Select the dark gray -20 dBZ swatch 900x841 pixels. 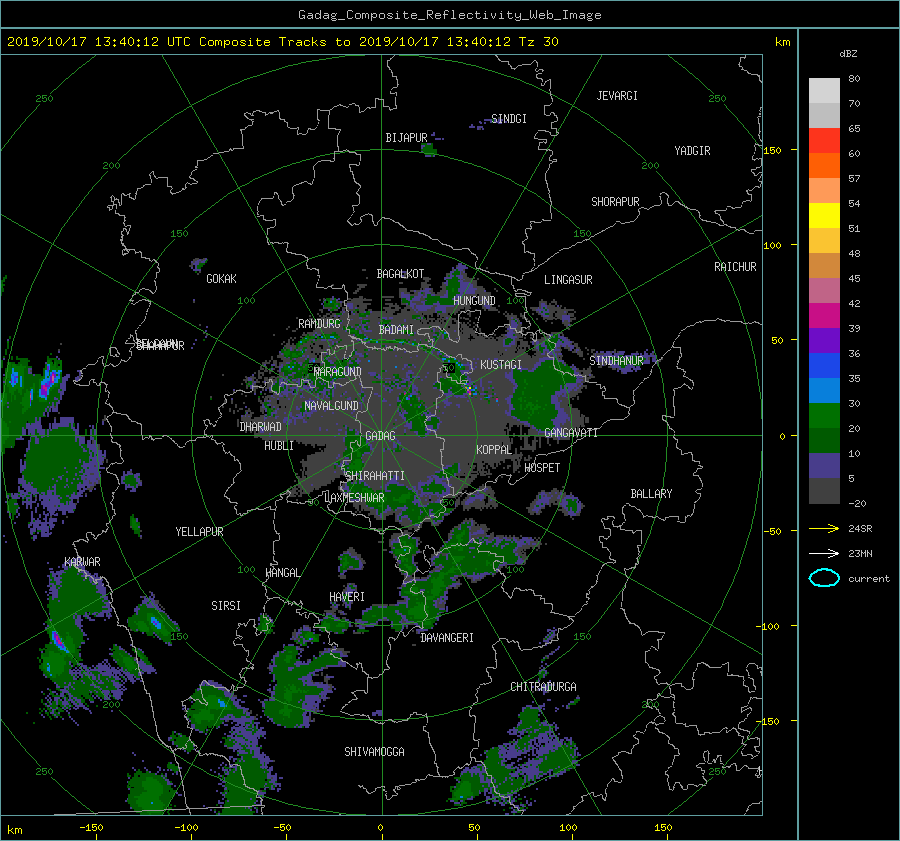(x=824, y=490)
